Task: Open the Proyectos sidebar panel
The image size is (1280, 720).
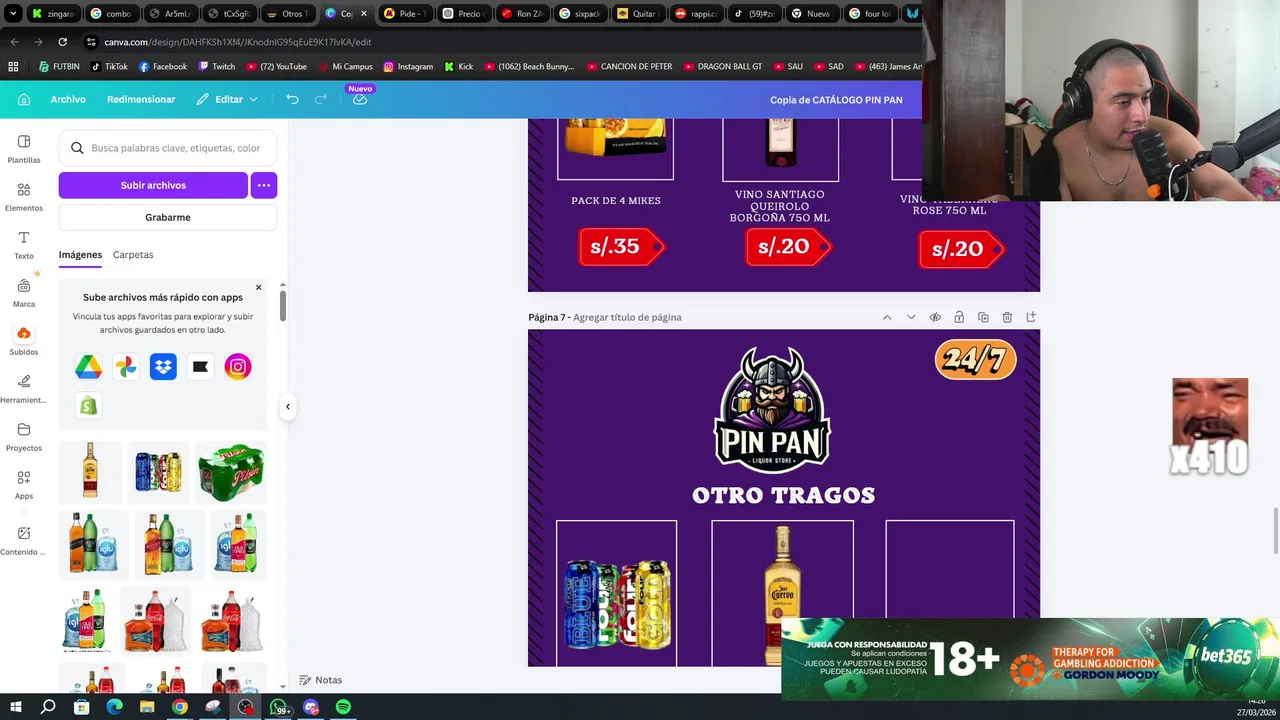Action: [x=24, y=436]
